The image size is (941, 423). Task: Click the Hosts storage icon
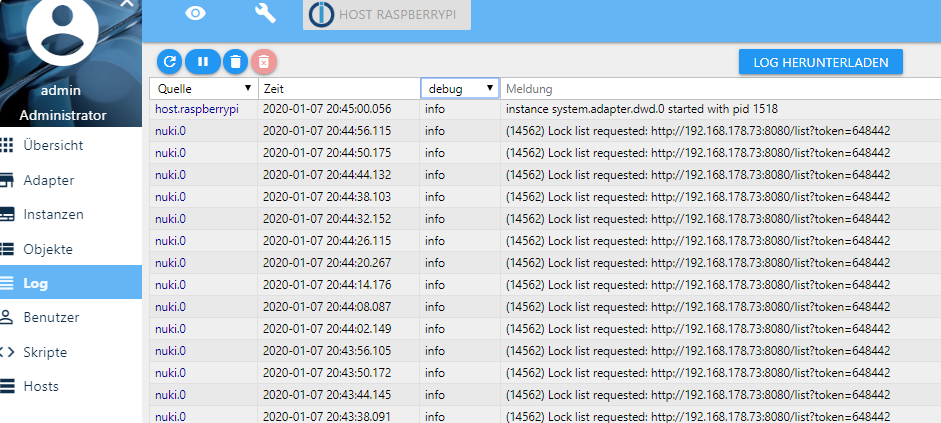5,386
